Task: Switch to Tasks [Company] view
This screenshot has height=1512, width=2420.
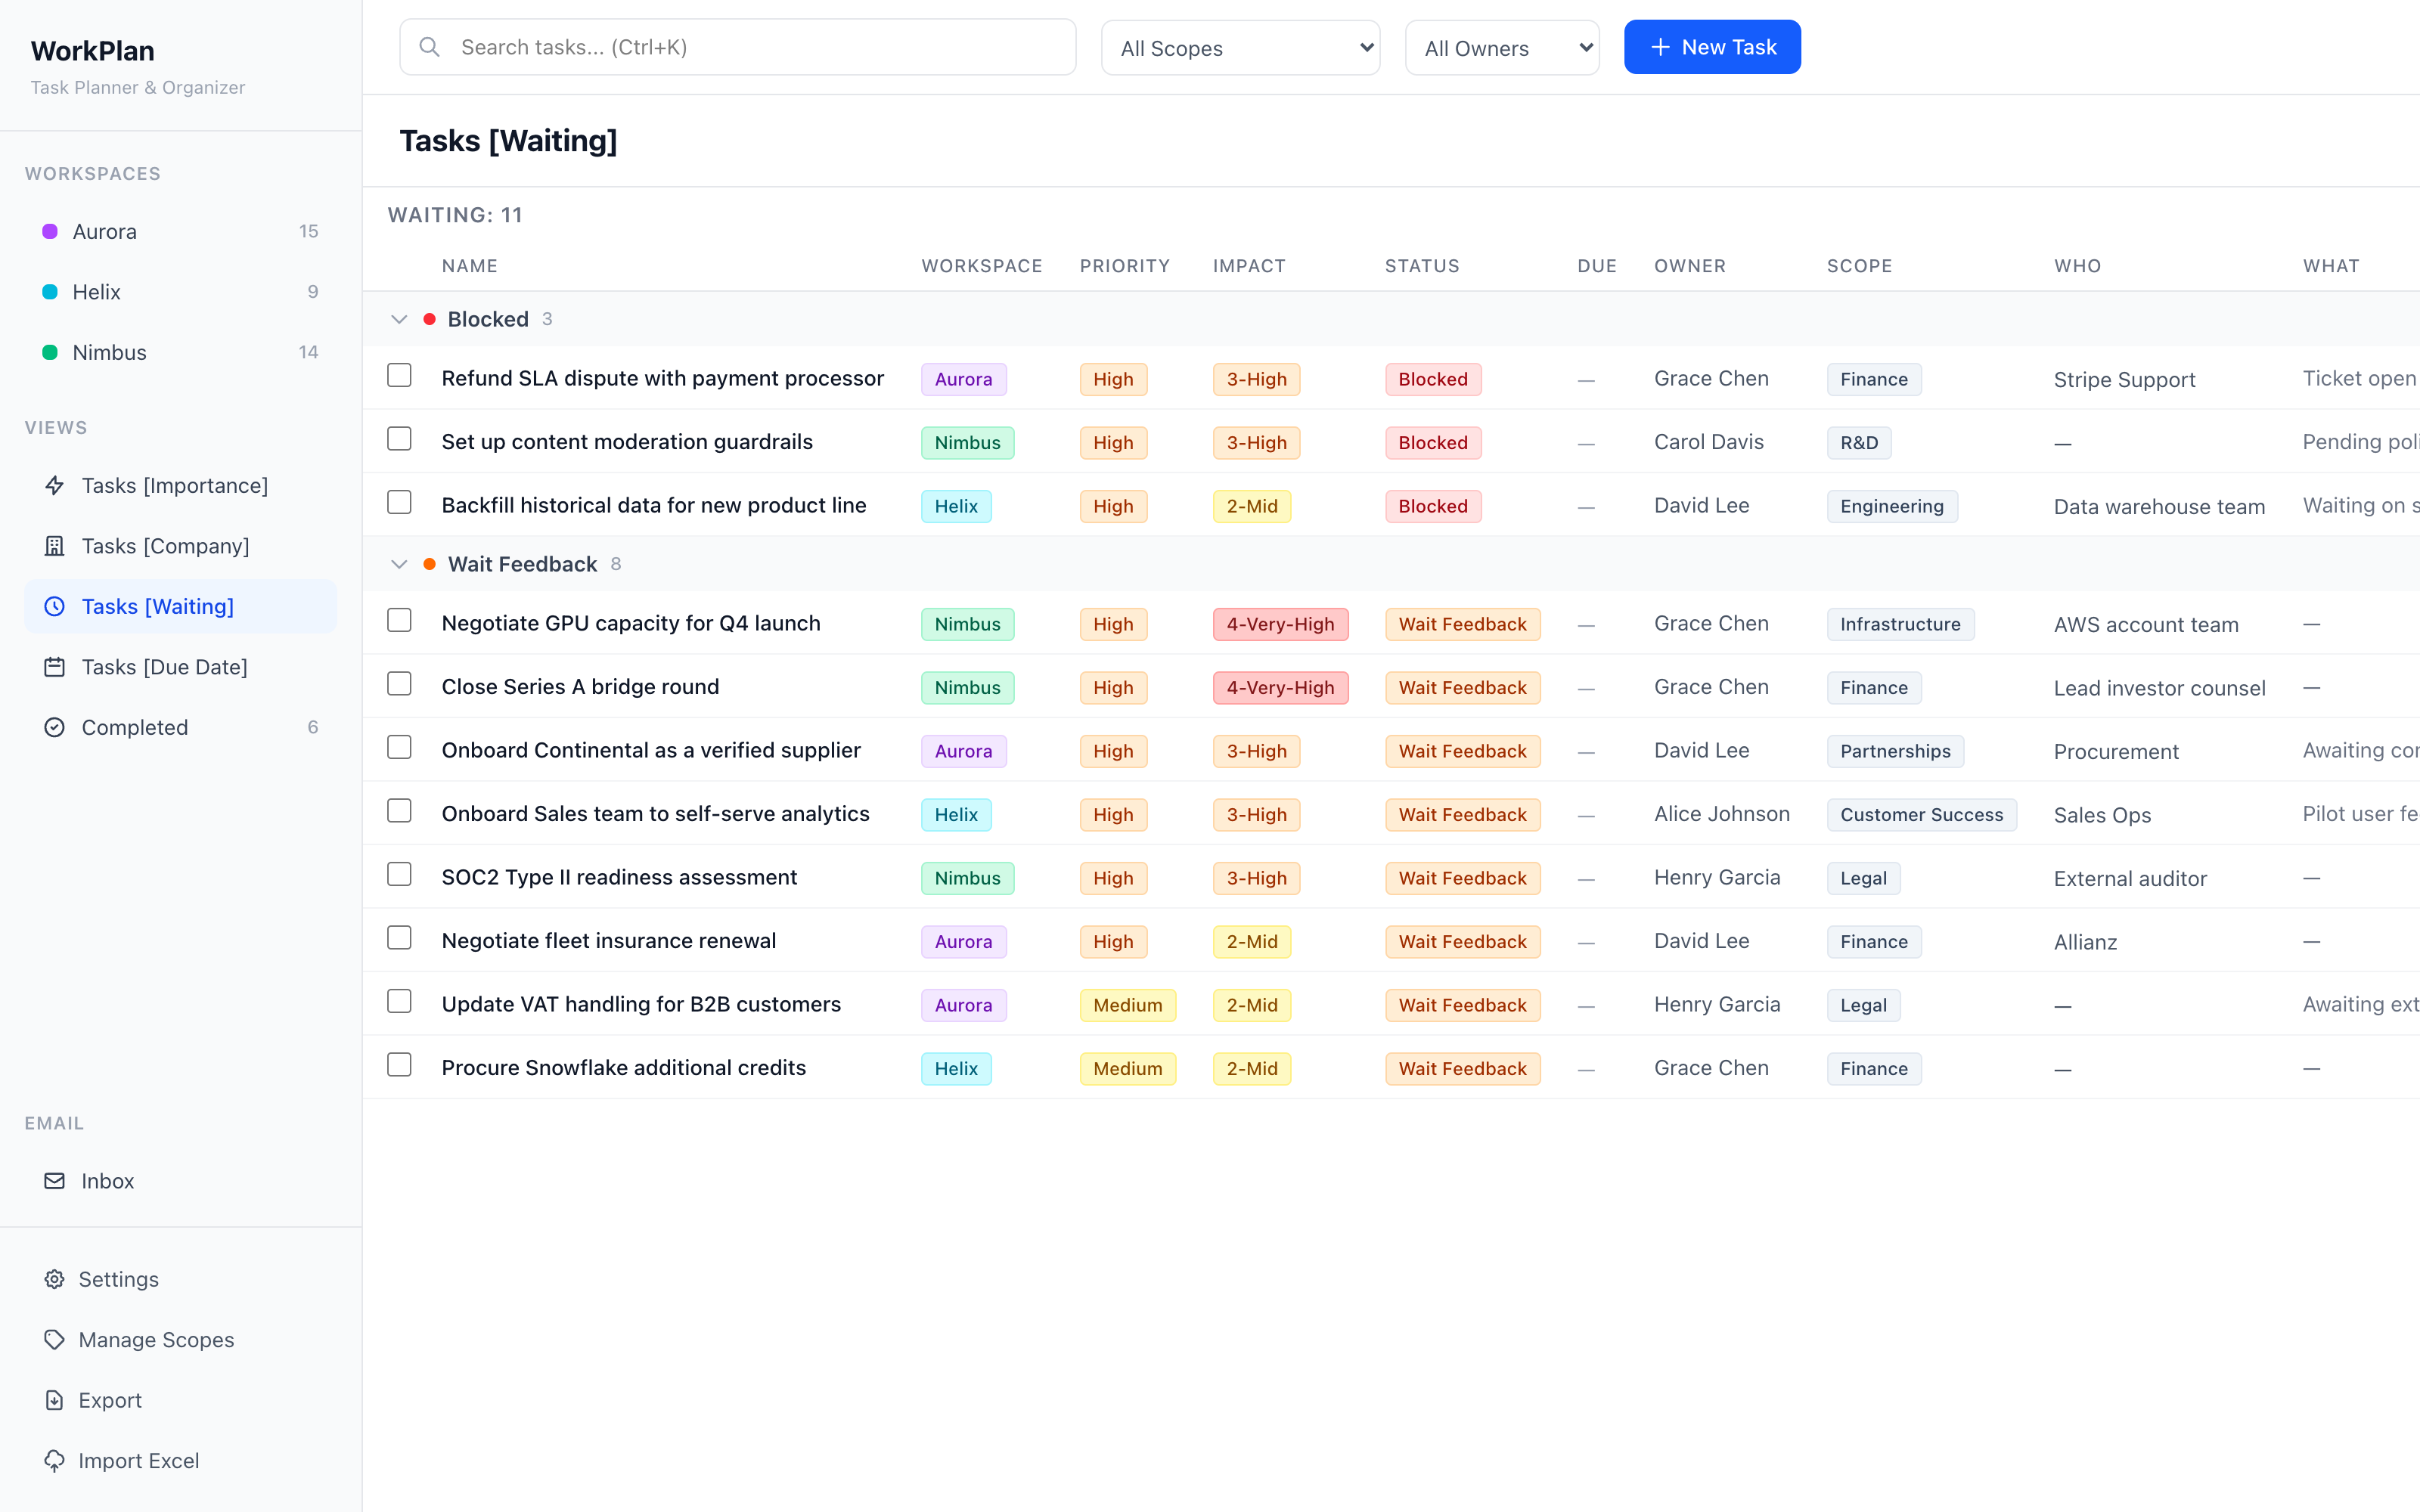Action: (181, 546)
